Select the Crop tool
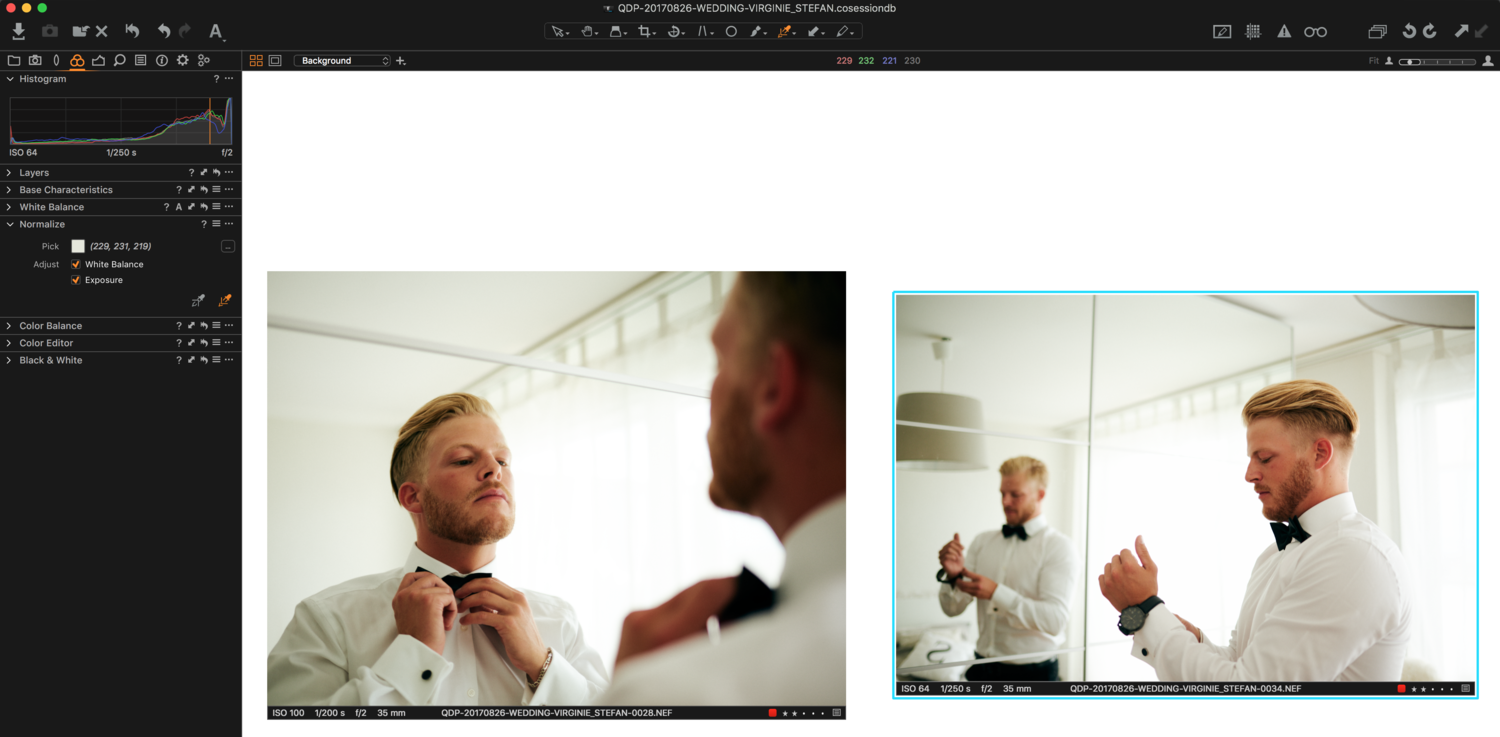 click(647, 32)
